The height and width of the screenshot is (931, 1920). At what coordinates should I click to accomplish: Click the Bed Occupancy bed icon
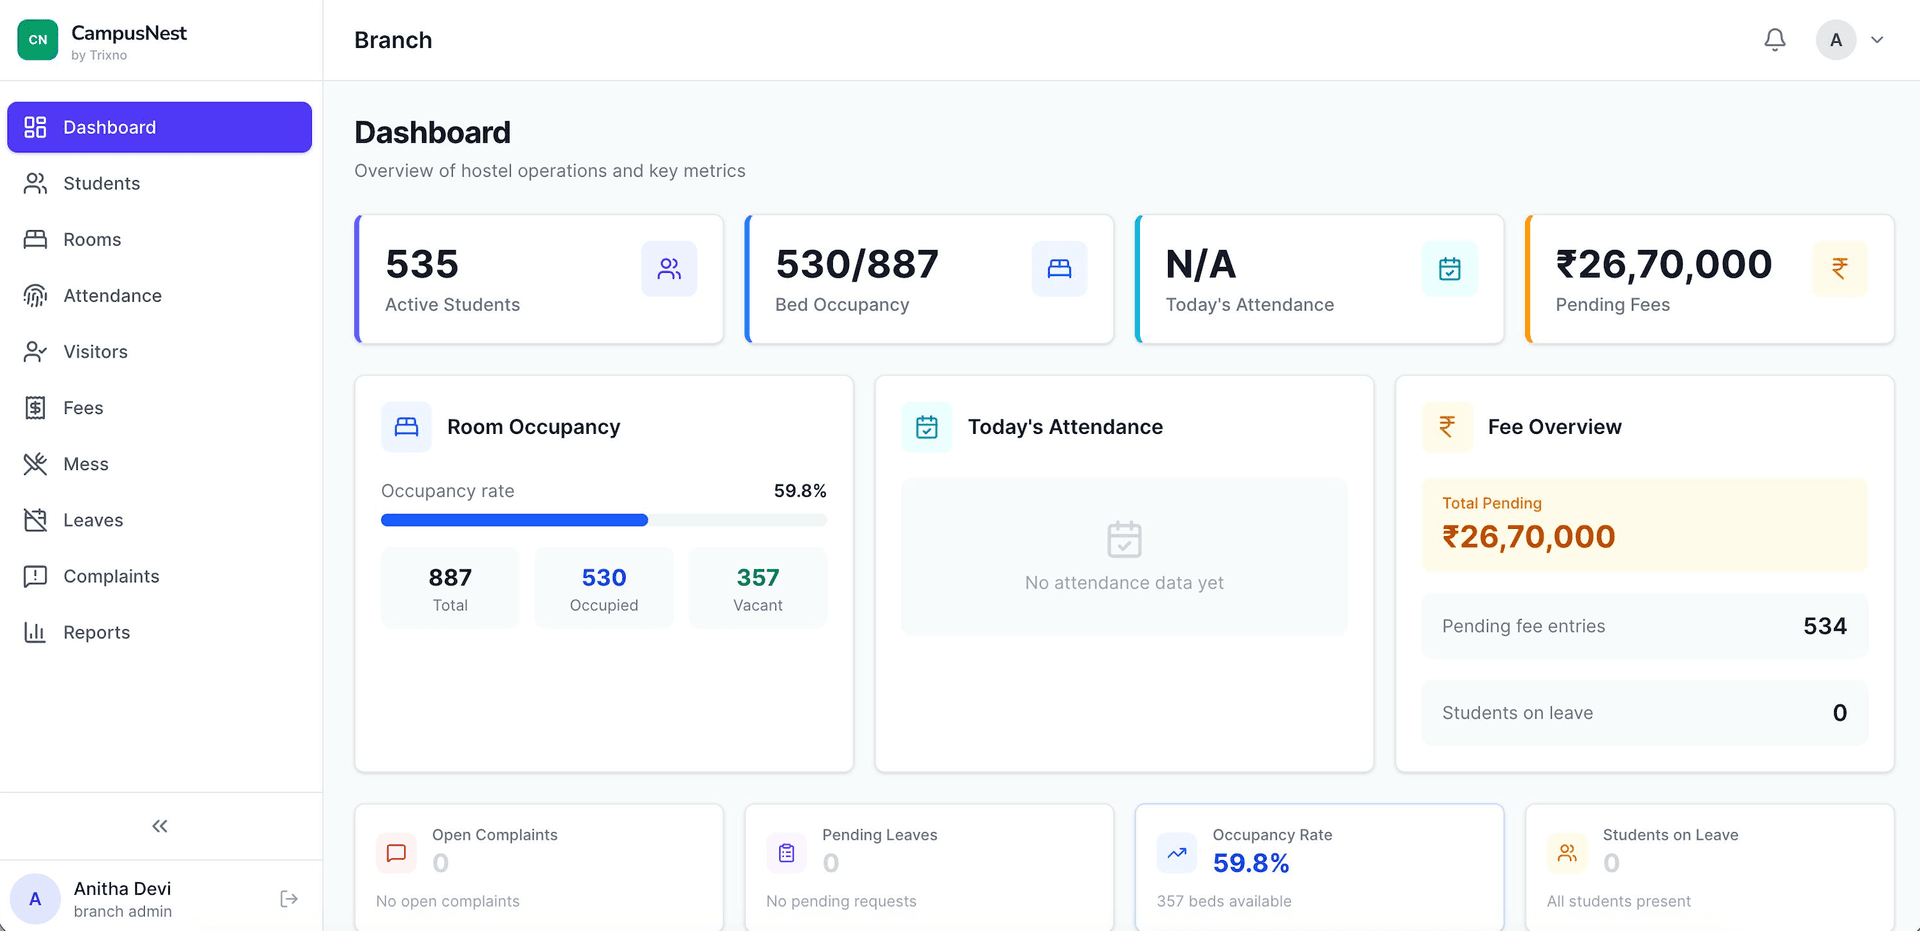click(1059, 269)
